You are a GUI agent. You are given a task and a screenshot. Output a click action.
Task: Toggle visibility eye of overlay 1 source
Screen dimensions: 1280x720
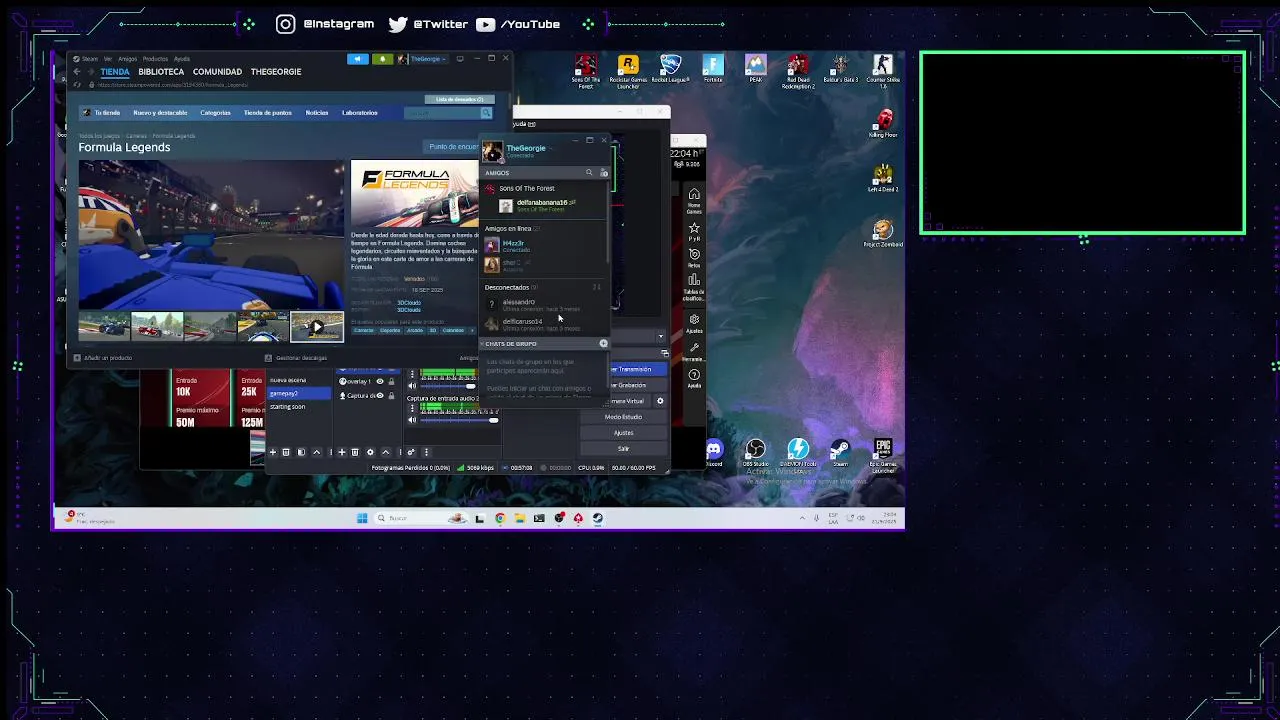pyautogui.click(x=379, y=381)
